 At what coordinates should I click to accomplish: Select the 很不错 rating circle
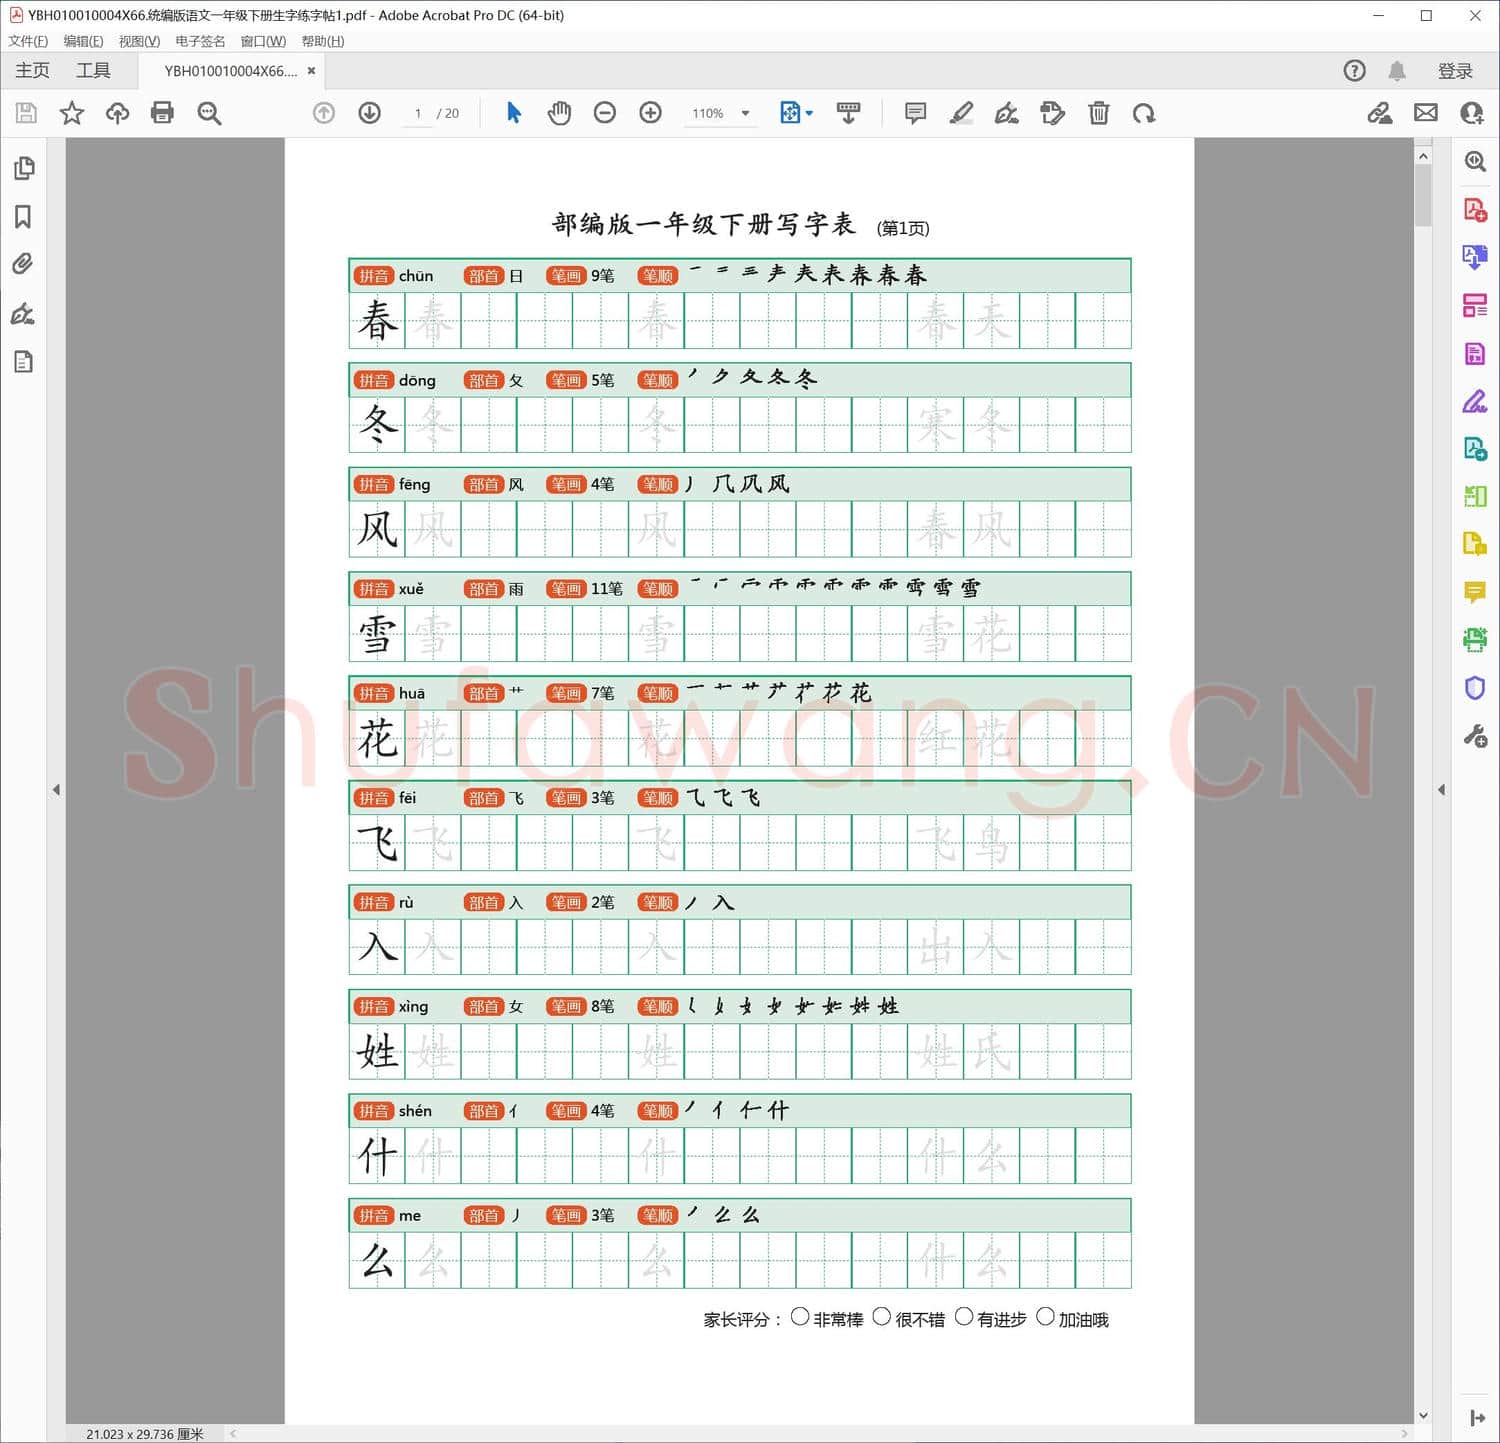[x=881, y=1317]
